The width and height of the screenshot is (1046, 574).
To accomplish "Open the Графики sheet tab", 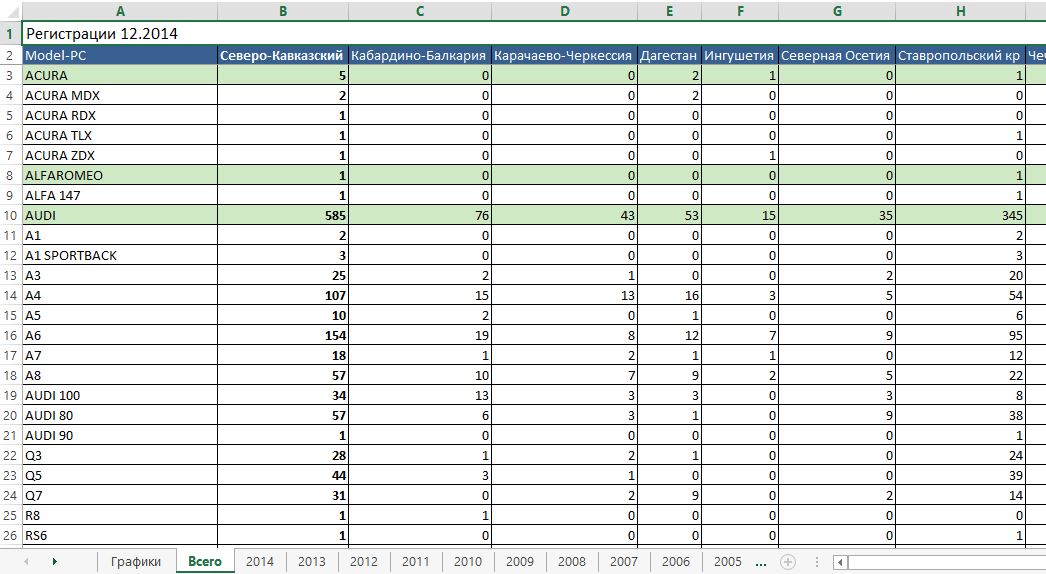I will click(136, 562).
